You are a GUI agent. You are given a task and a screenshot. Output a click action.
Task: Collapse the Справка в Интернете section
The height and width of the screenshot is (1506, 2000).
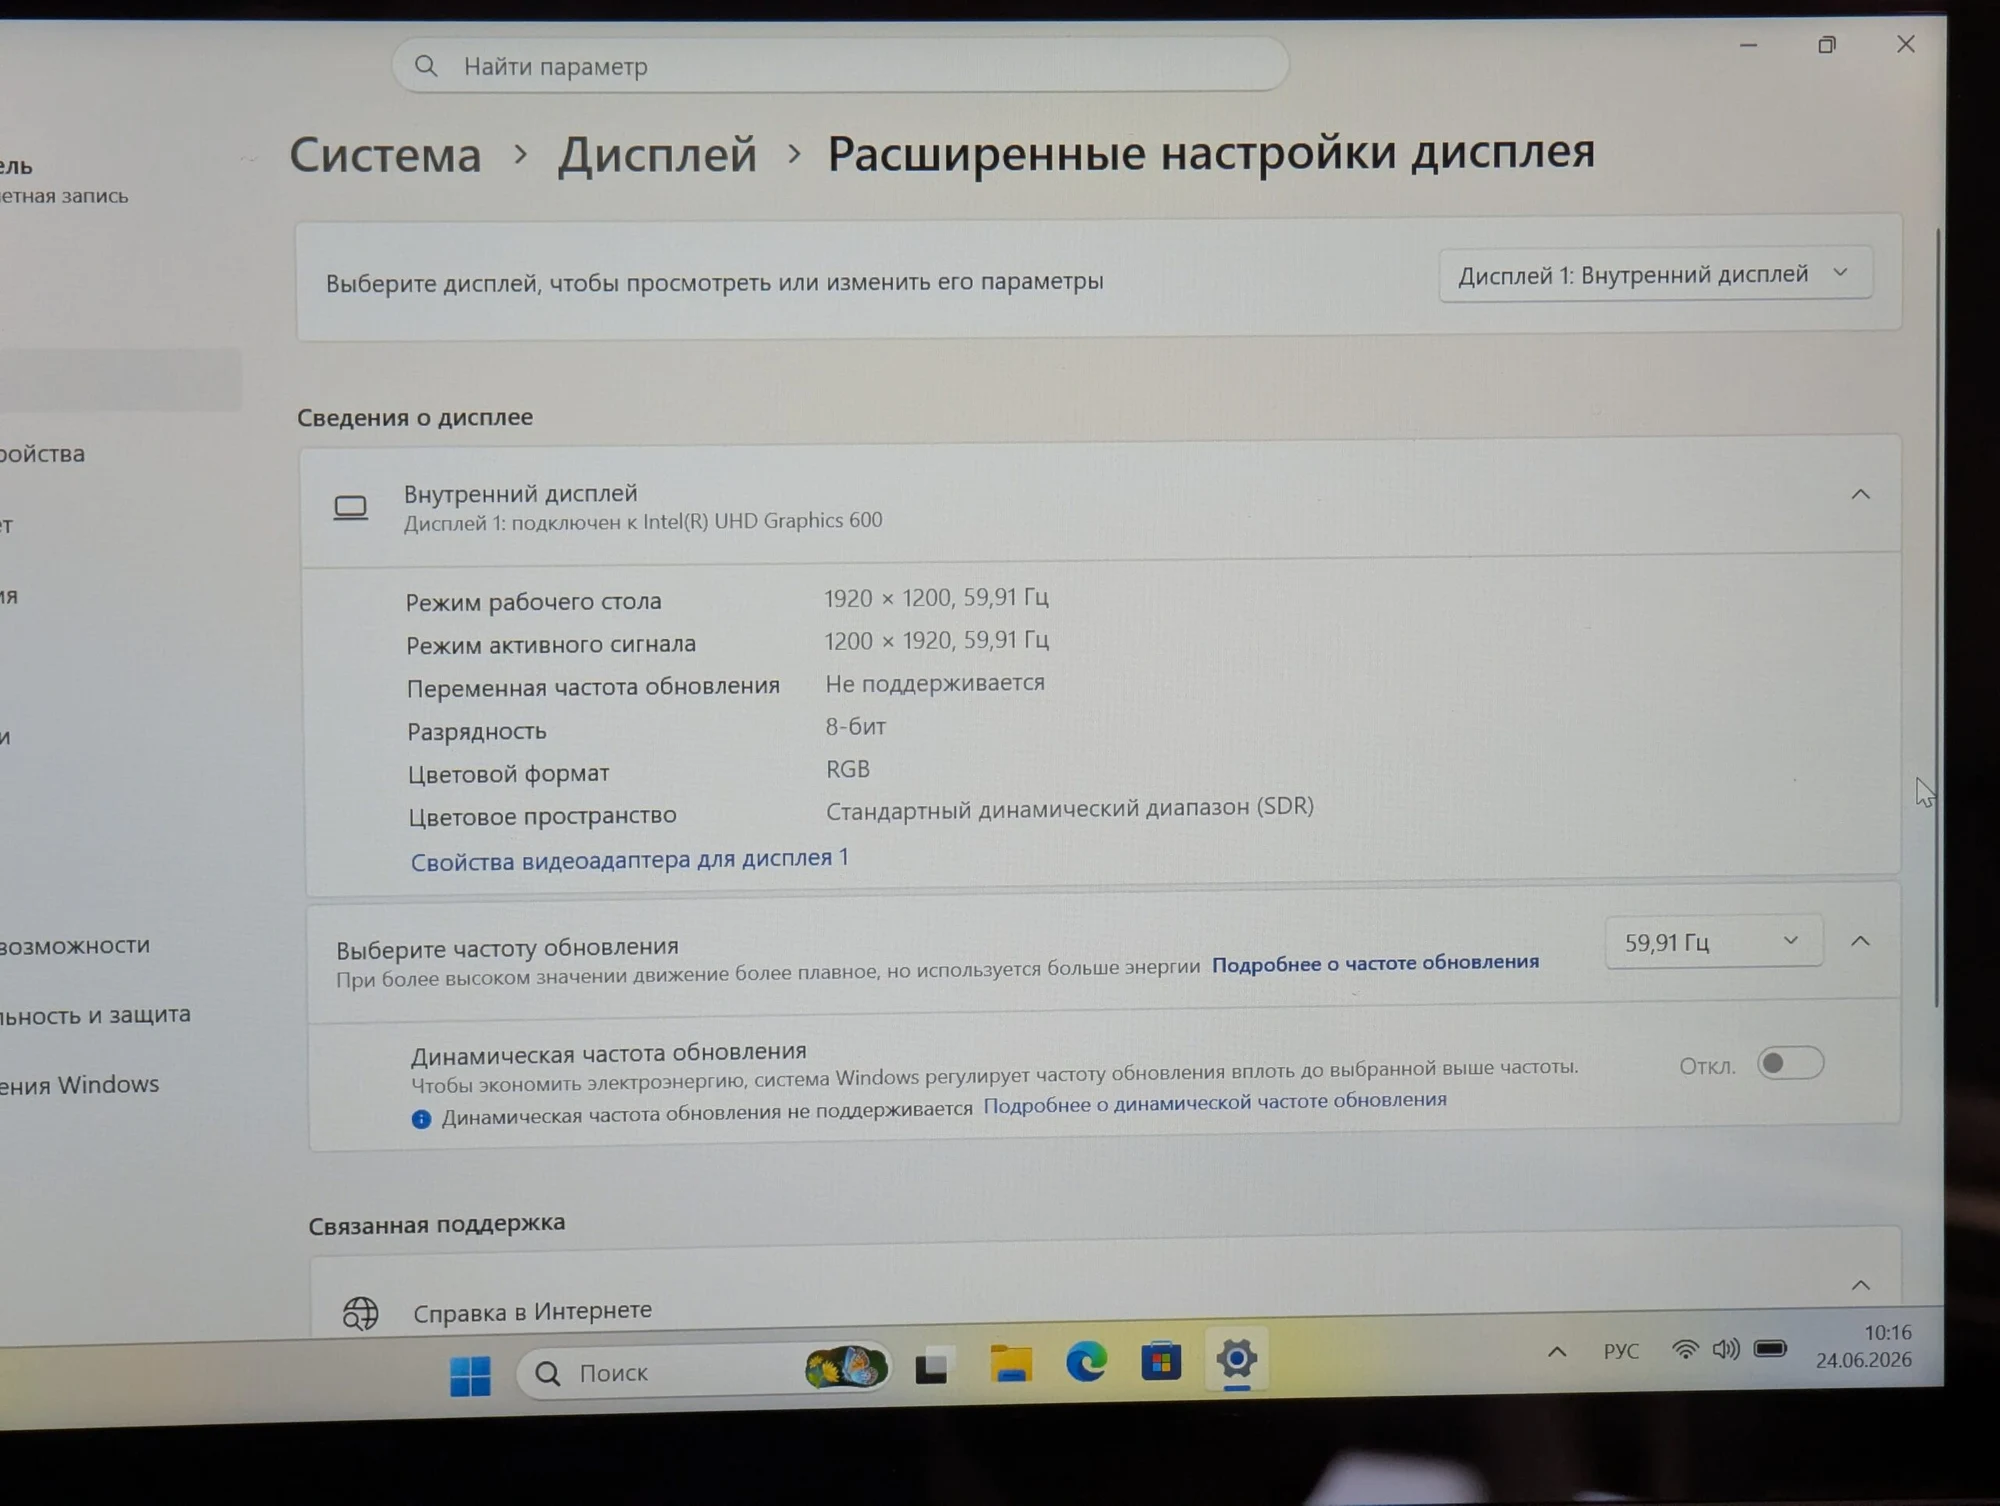(1860, 1285)
